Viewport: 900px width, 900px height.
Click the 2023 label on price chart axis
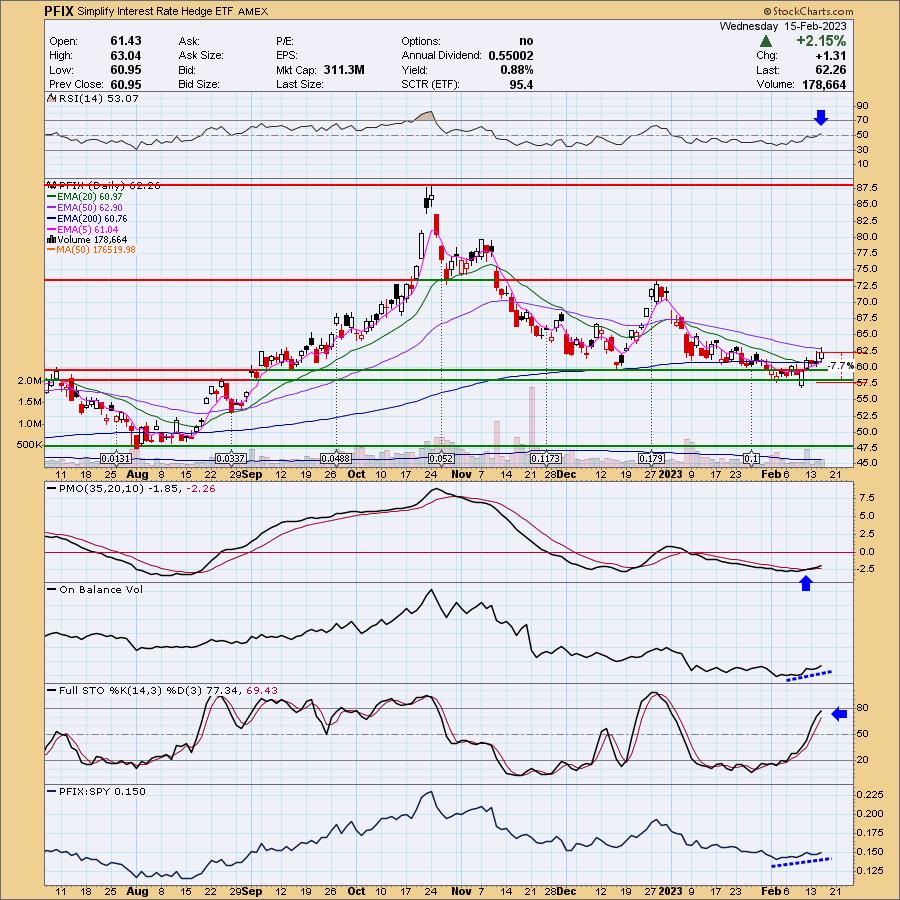point(670,474)
